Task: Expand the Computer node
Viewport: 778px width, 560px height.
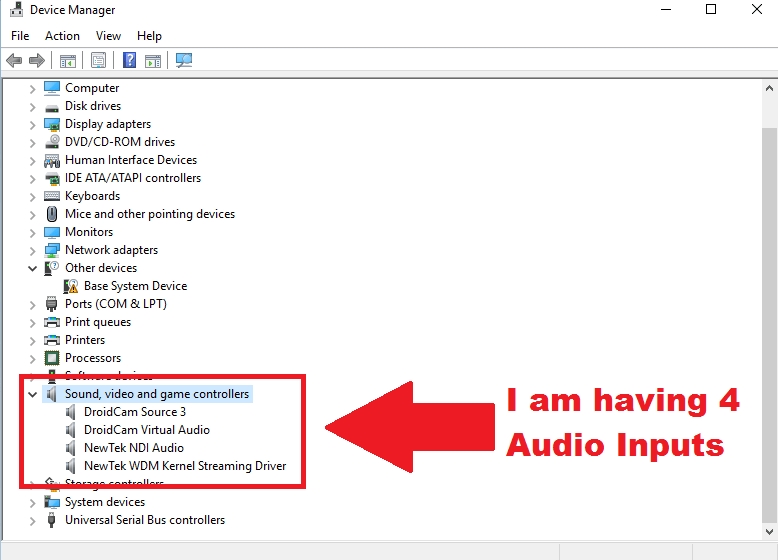Action: (33, 89)
